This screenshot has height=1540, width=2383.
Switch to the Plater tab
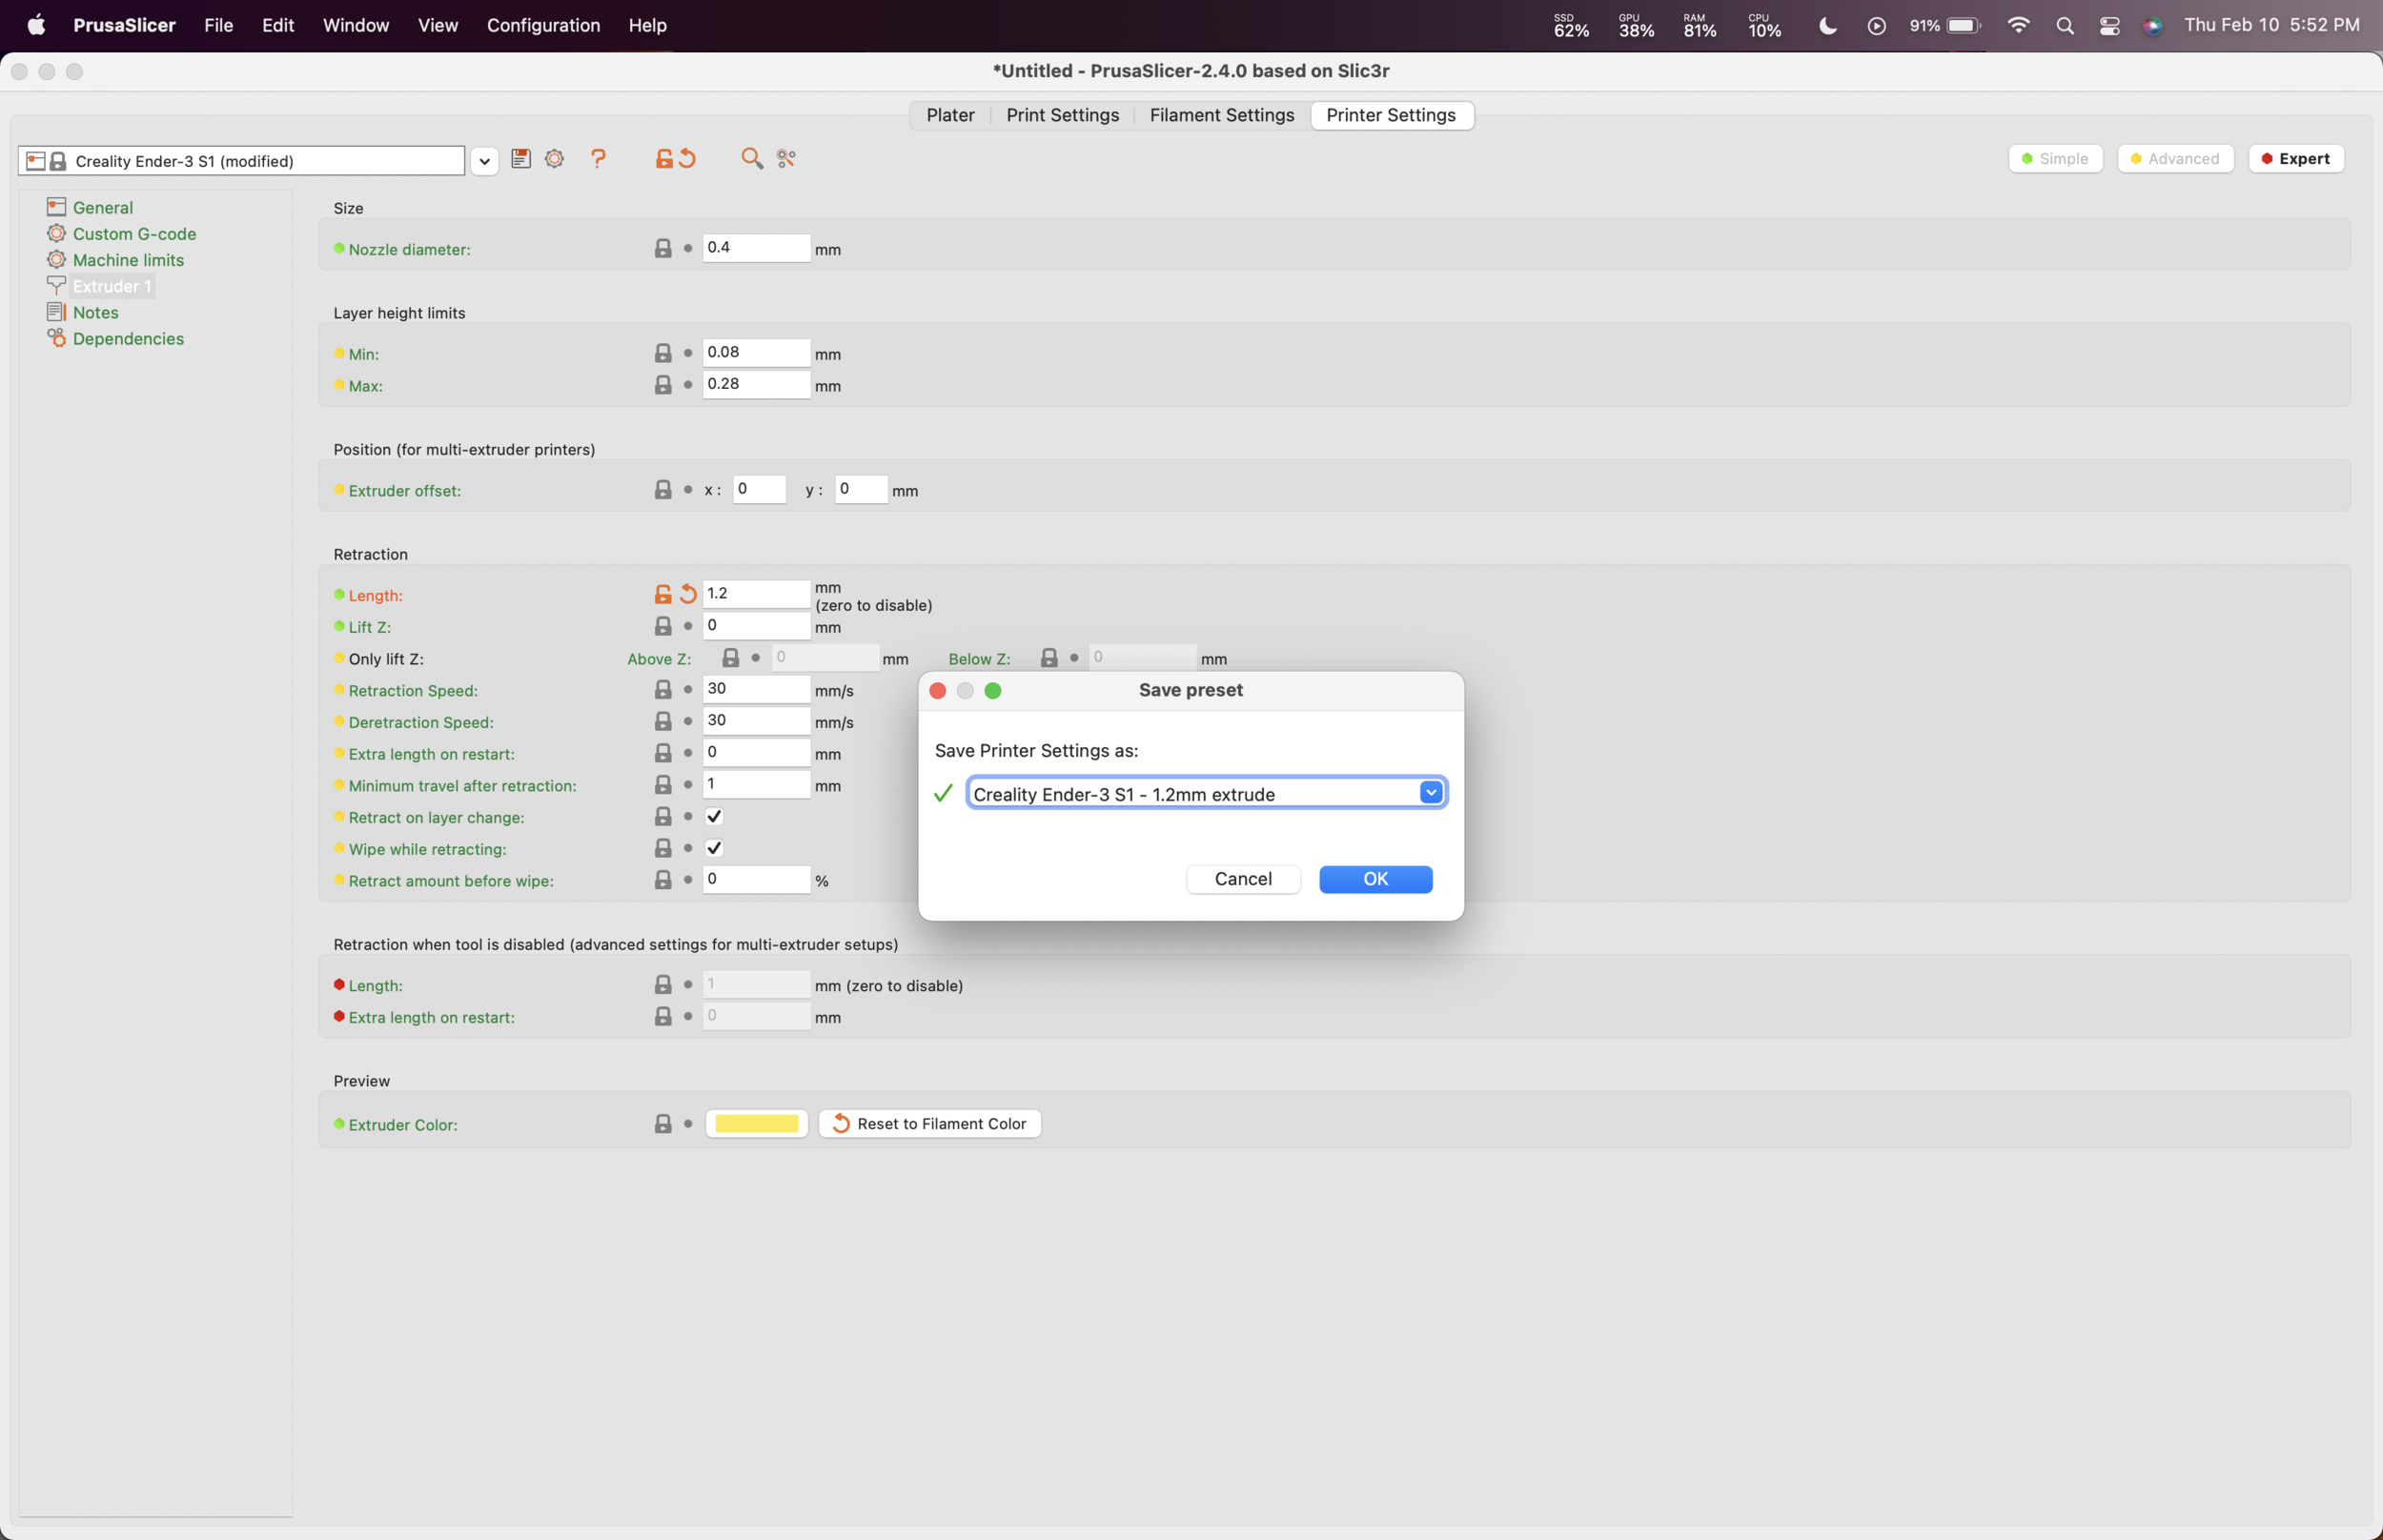(x=950, y=115)
